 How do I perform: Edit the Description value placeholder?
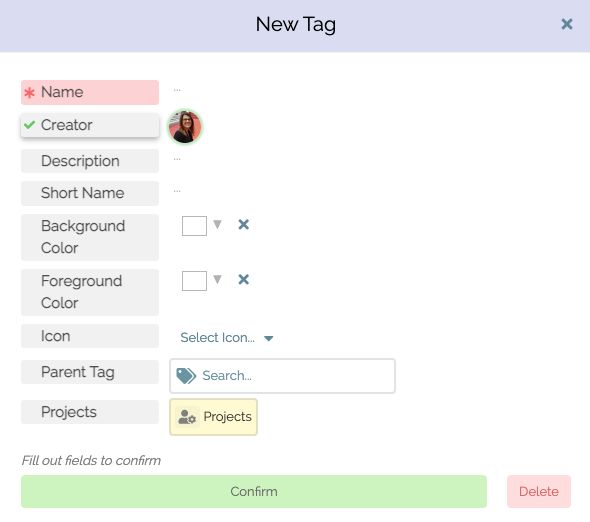pyautogui.click(x=177, y=159)
